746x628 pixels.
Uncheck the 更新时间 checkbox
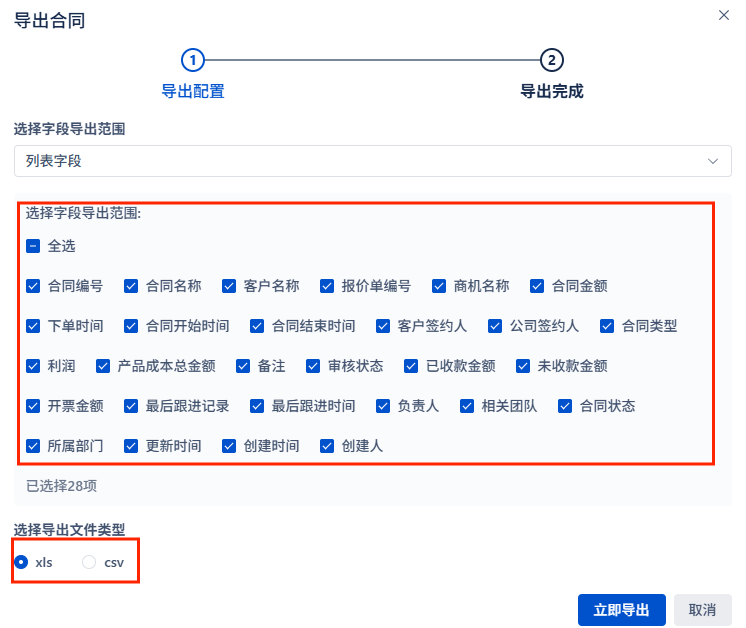[x=131, y=446]
